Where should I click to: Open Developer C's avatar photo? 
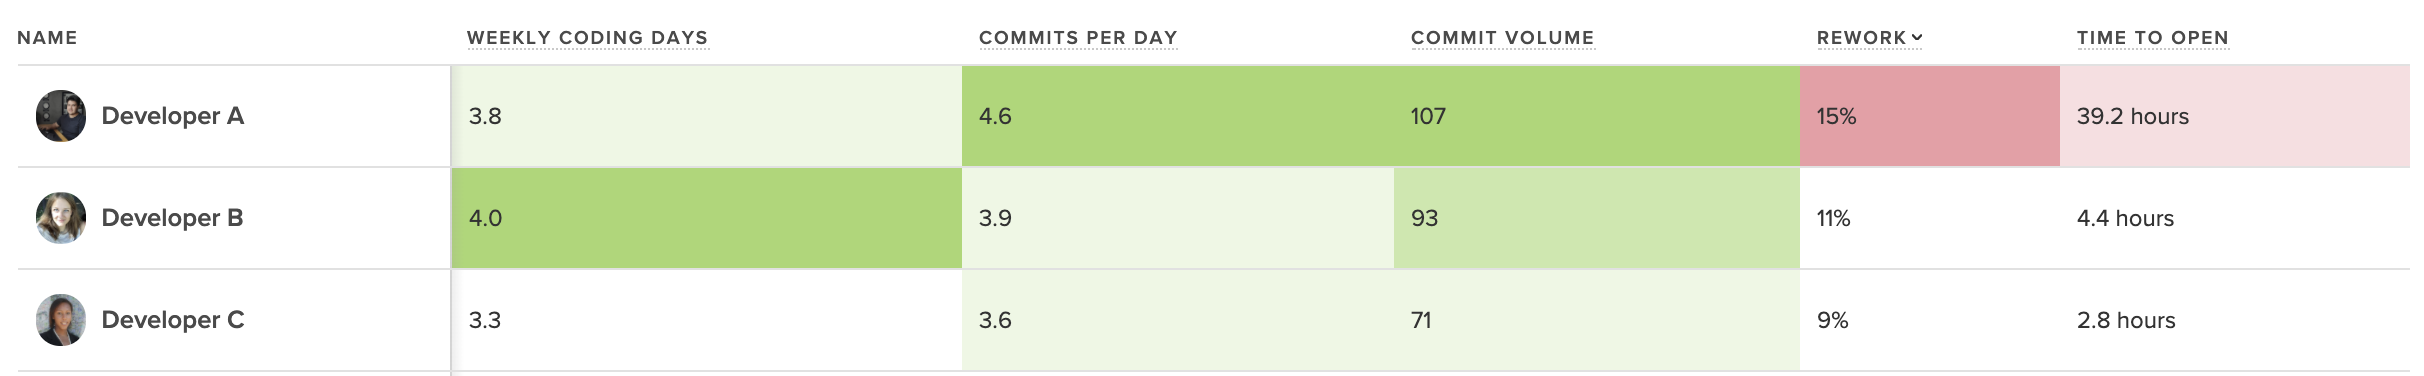tap(61, 320)
